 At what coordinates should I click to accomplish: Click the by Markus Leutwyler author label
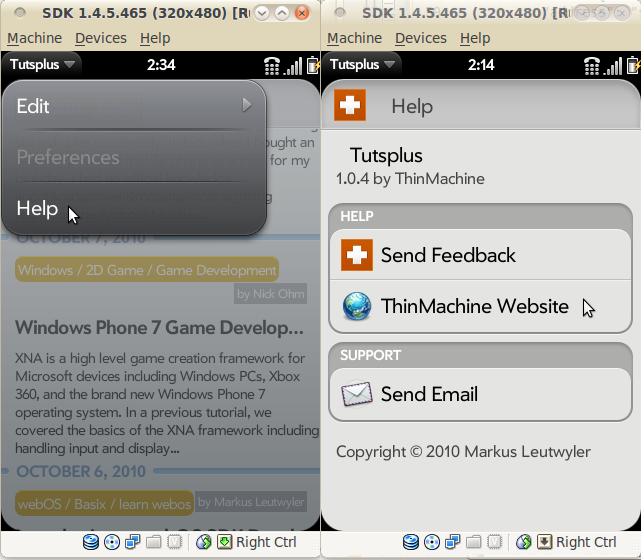click(x=251, y=502)
